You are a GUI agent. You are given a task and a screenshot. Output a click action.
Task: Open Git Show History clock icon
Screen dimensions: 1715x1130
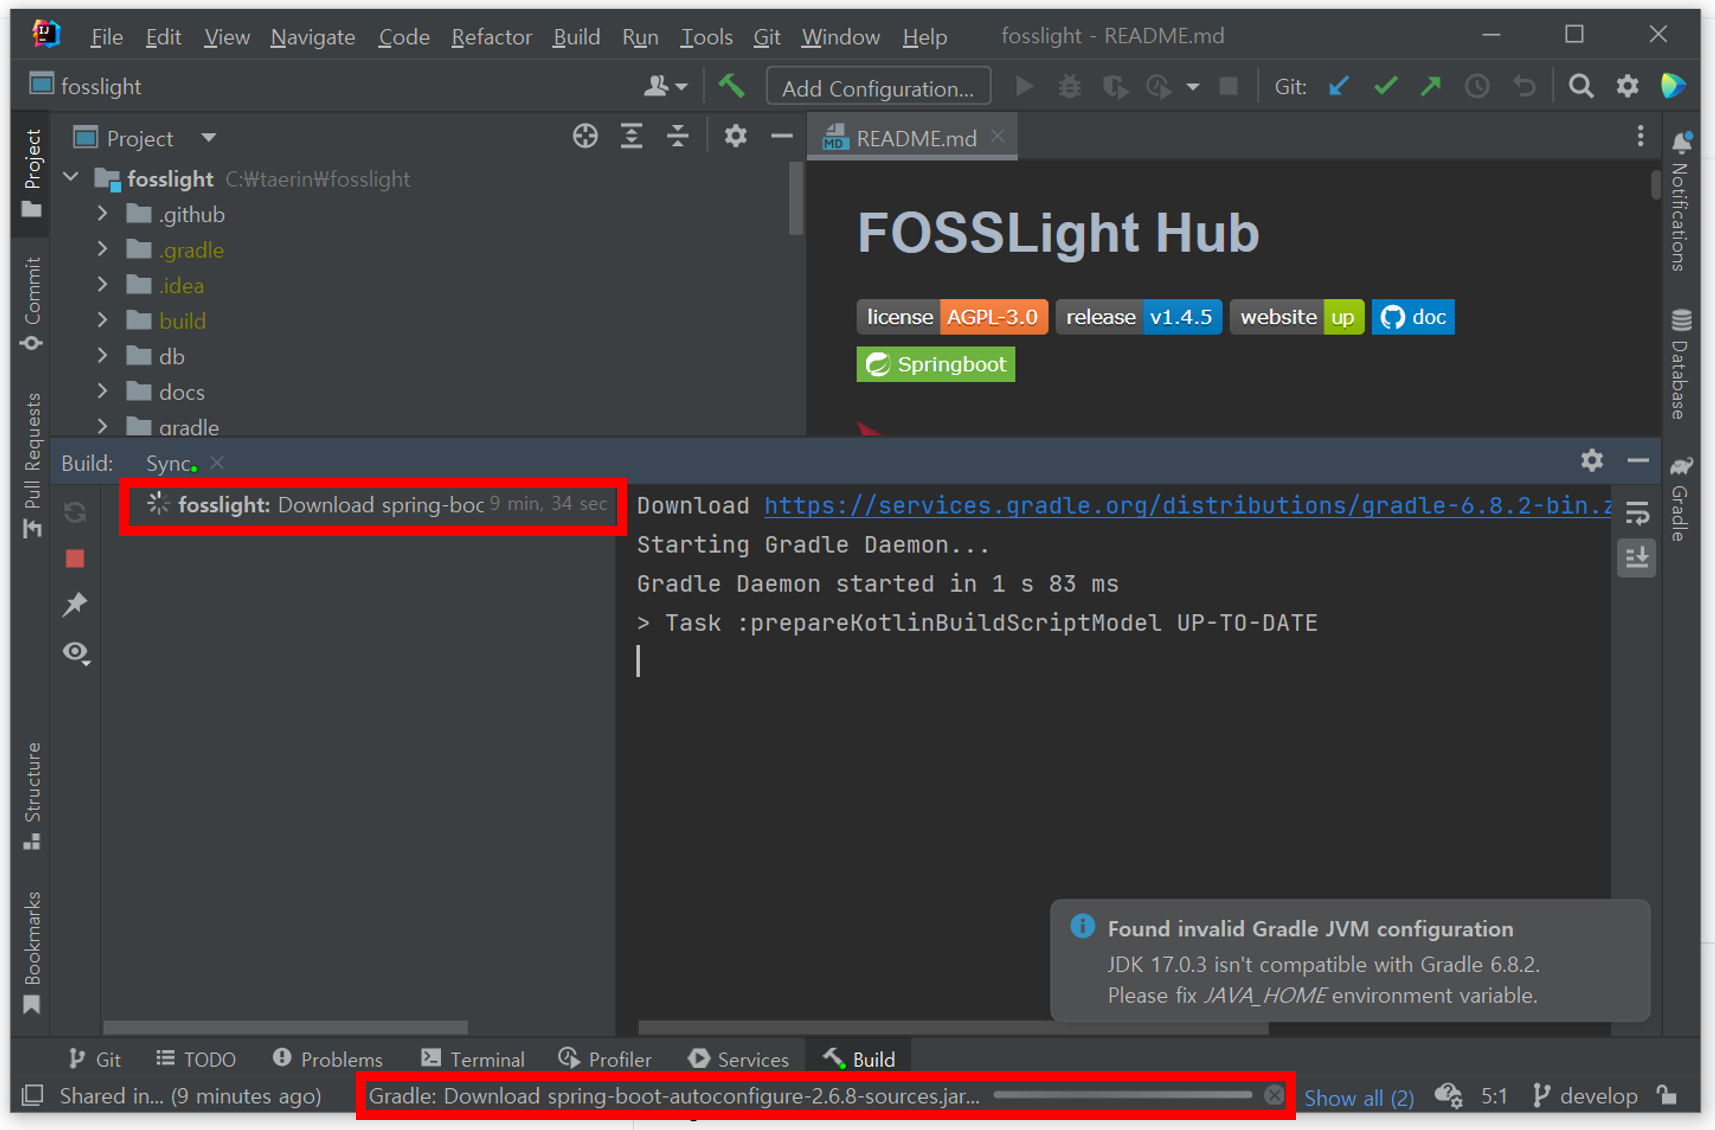(1477, 87)
